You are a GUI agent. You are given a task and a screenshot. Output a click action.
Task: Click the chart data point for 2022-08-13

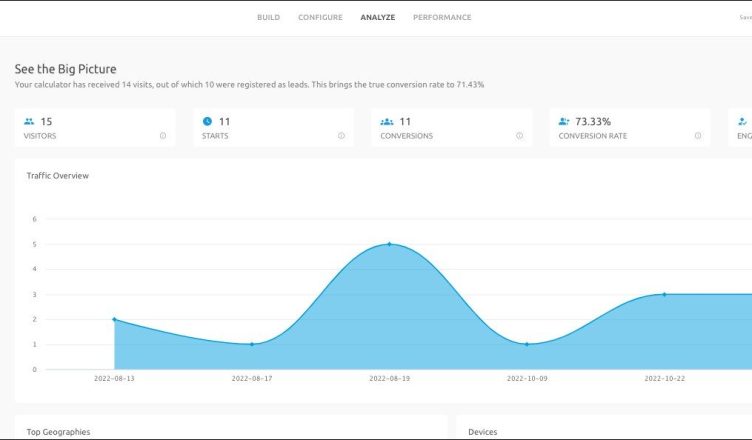coord(114,319)
